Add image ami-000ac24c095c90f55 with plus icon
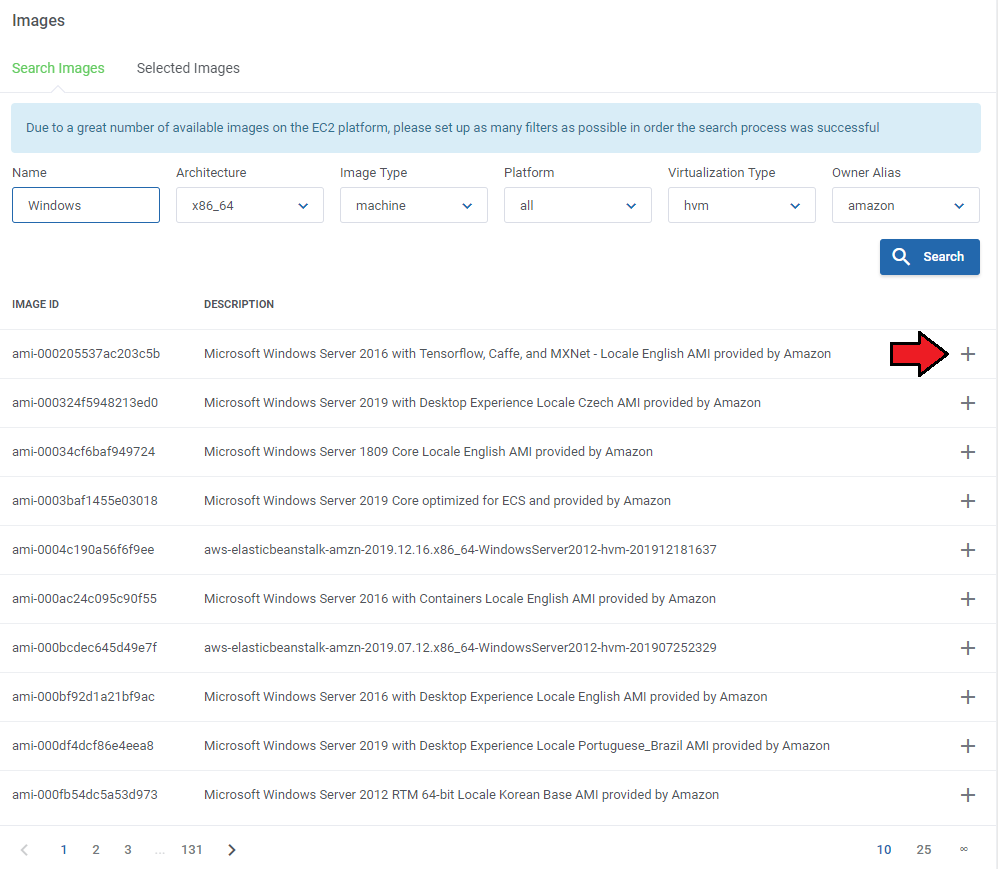Image resolution: width=998 pixels, height=869 pixels. [967, 599]
